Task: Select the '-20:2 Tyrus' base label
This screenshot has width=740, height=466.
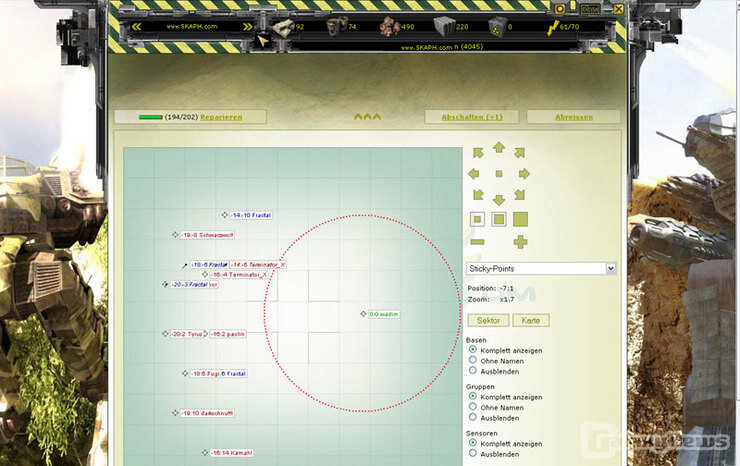Action: 186,334
